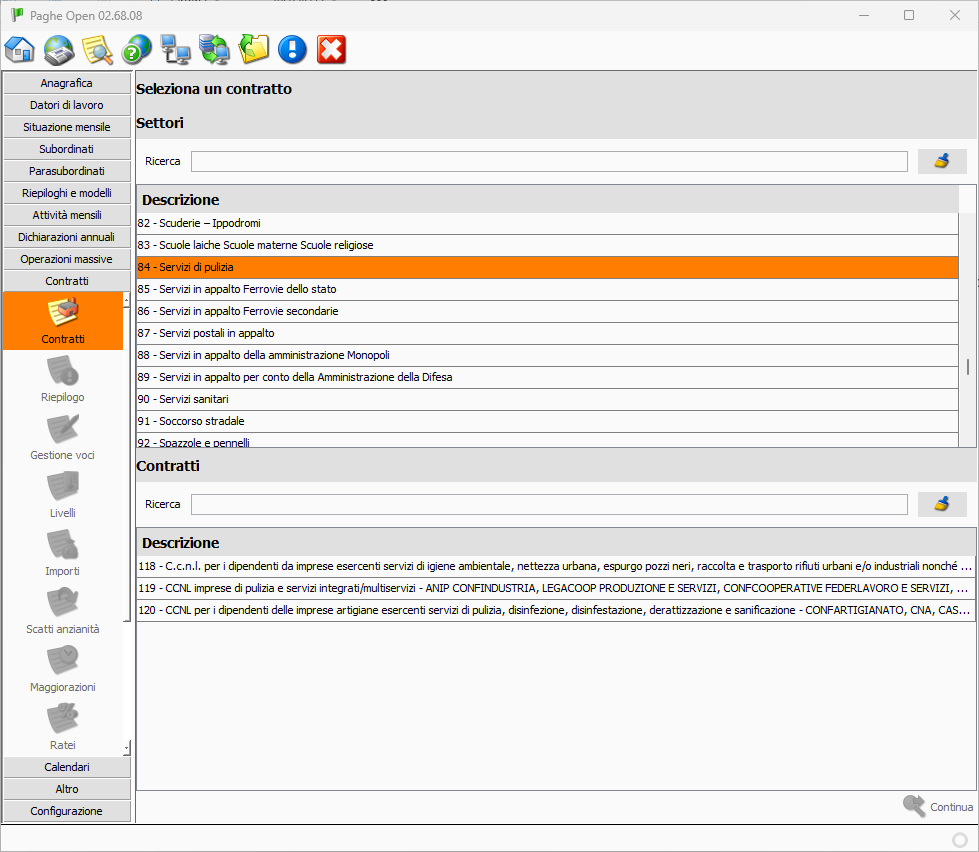979x852 pixels.
Task: Open the globe with newspaper icon
Action: pos(59,49)
